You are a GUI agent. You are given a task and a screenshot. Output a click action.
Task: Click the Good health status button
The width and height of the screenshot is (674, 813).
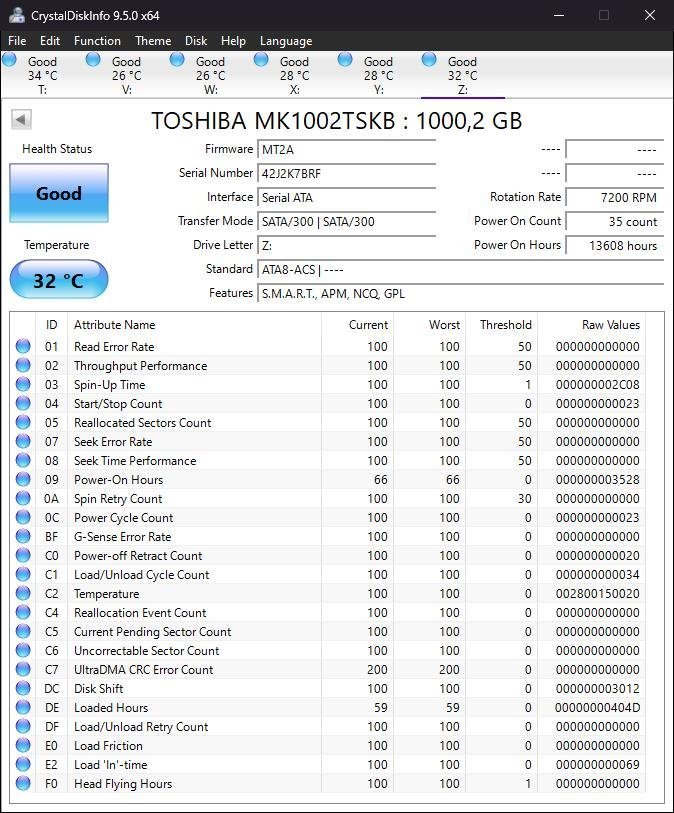(59, 193)
